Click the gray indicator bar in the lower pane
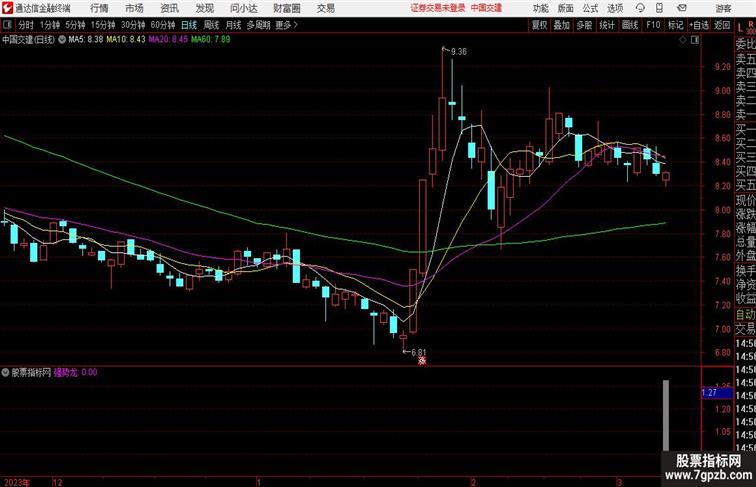Screen dimensions: 756x487 [x=666, y=415]
